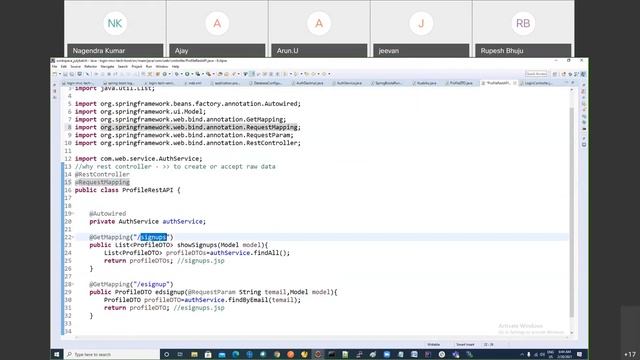
Task: Open the Run button dropdown arrow
Action: click(192, 74)
